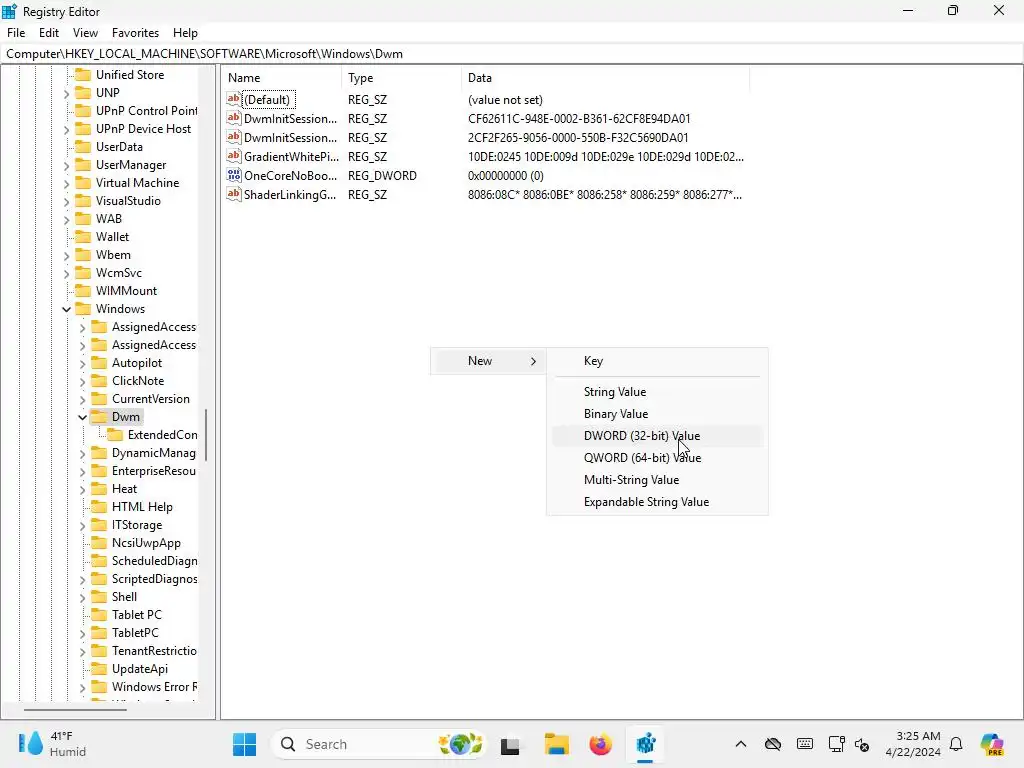Select the NcsiUwpApp tree key
The width and height of the screenshot is (1024, 768).
coord(146,543)
